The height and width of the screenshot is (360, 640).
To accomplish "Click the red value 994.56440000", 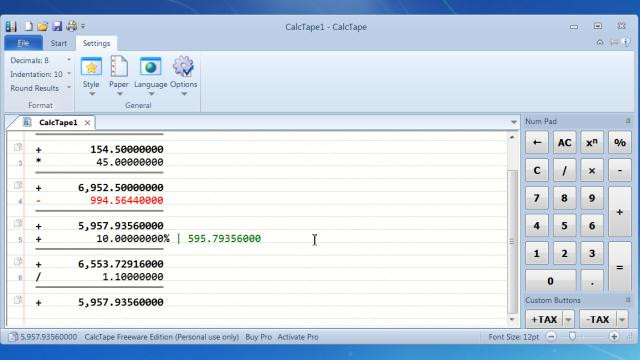I will coord(127,200).
